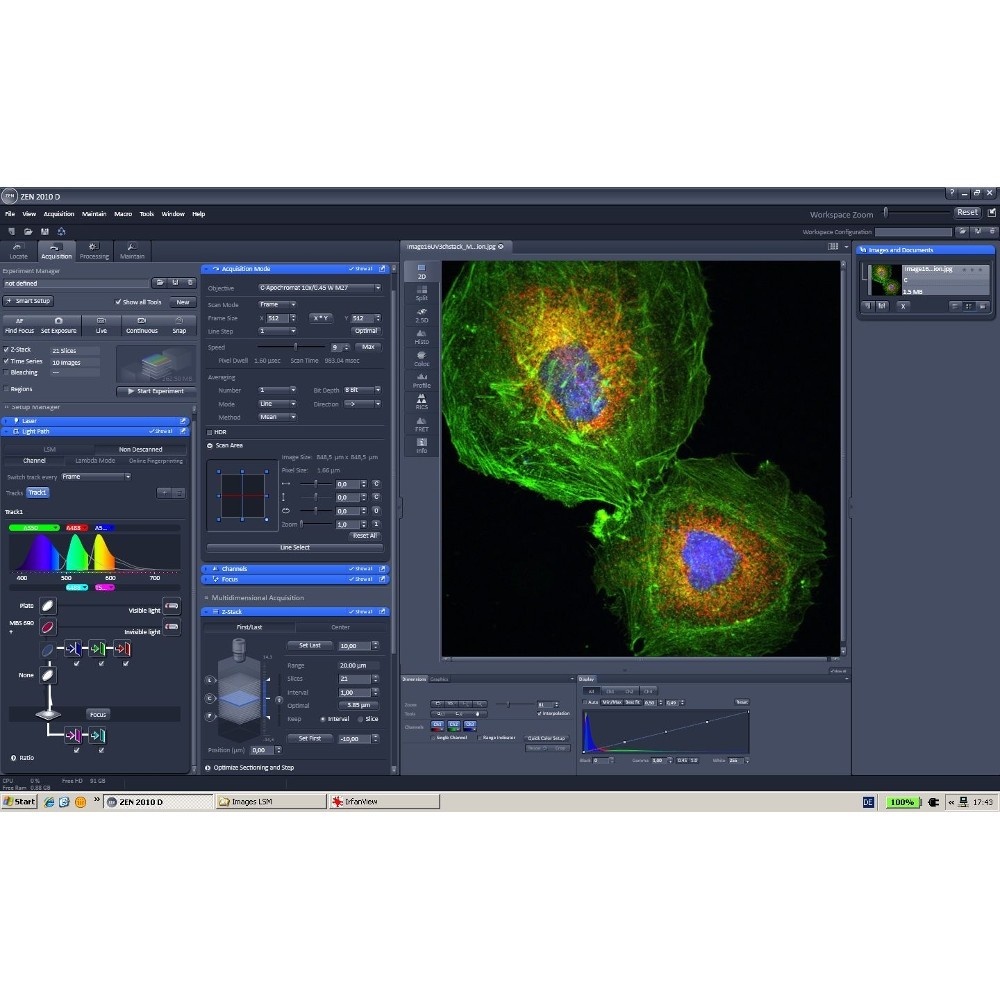Toggle the Interpolation checkbox
Image resolution: width=1000 pixels, height=1000 pixels.
click(x=539, y=713)
